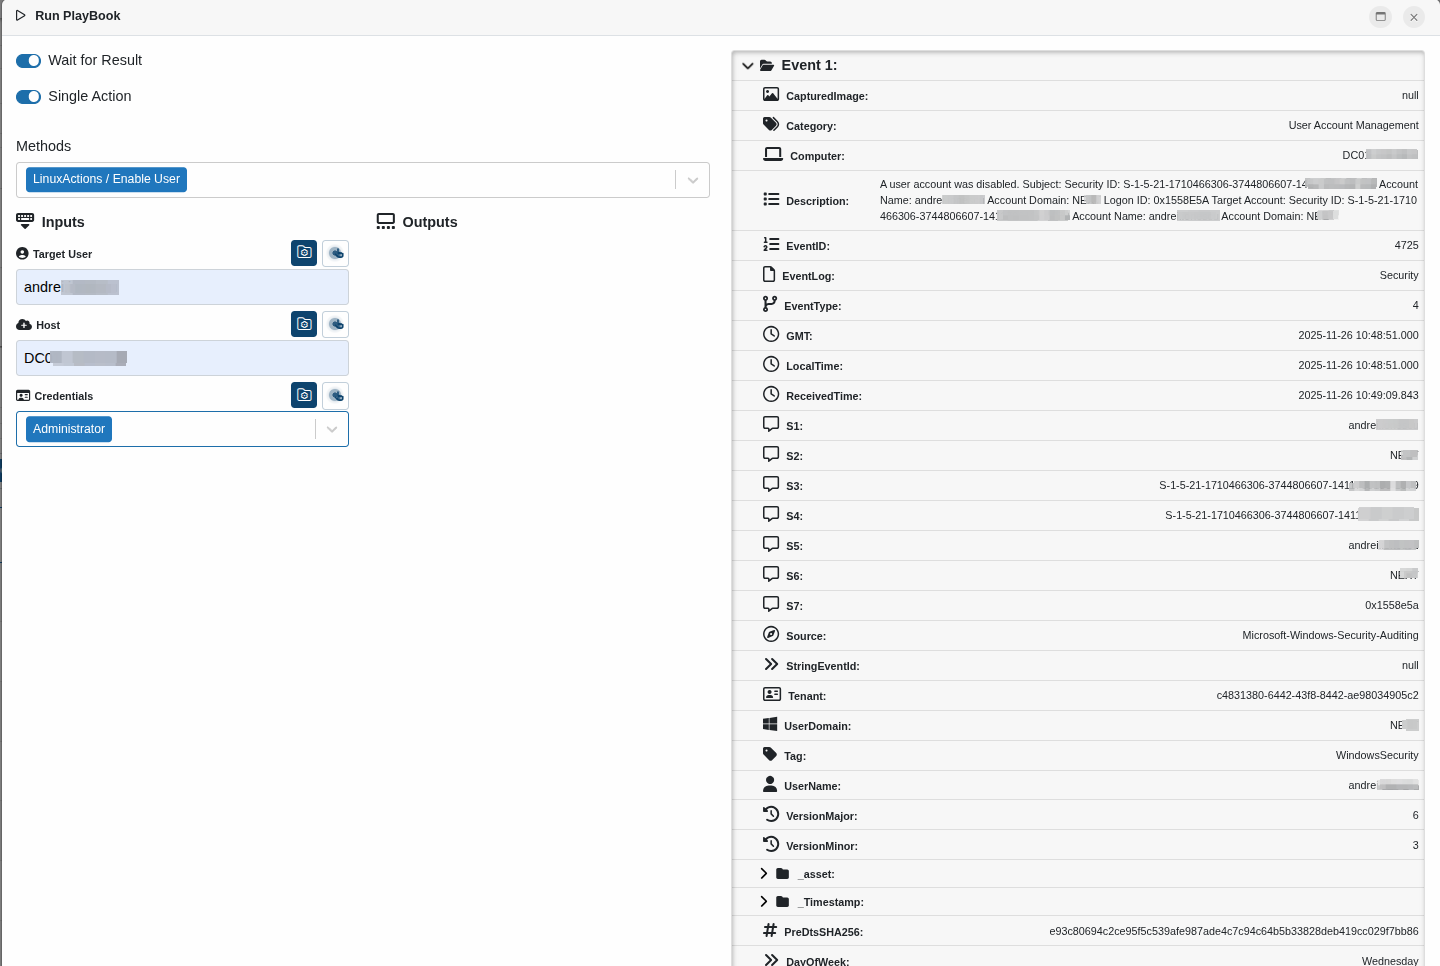Click the light pie icon beside Target User
1440x966 pixels.
tap(336, 253)
